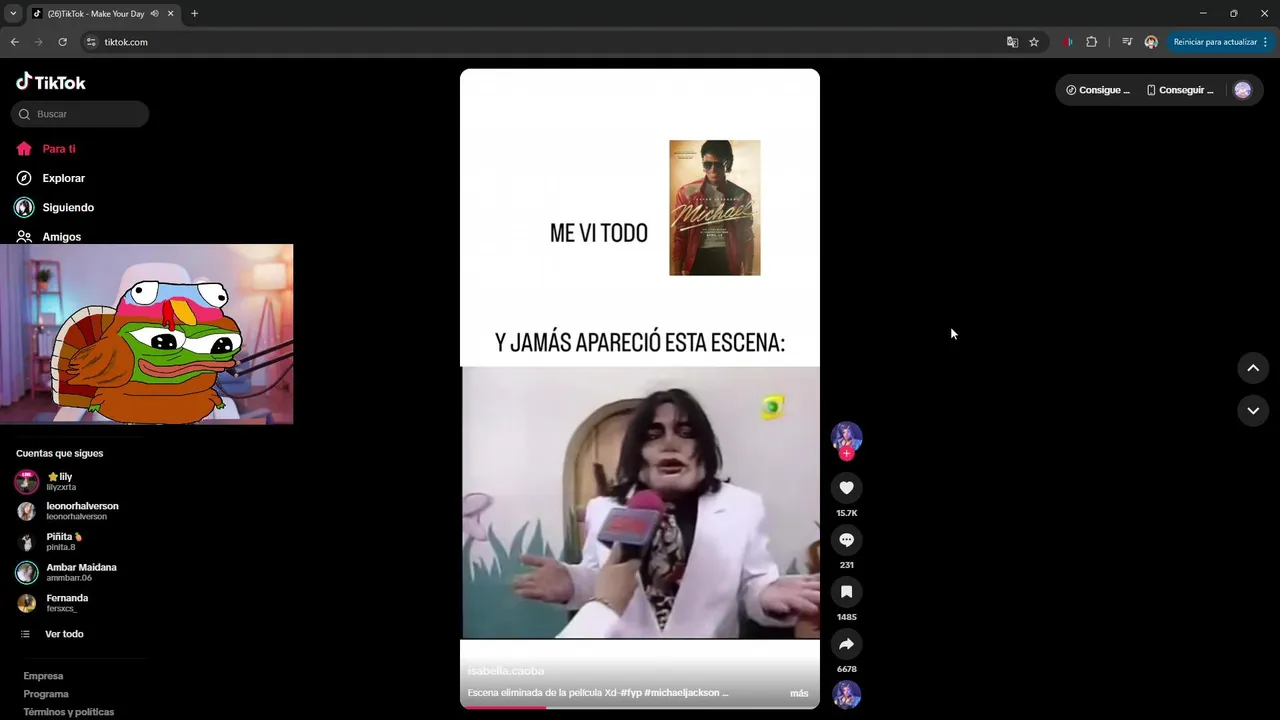Open the sound disc at video bottom

click(x=846, y=694)
